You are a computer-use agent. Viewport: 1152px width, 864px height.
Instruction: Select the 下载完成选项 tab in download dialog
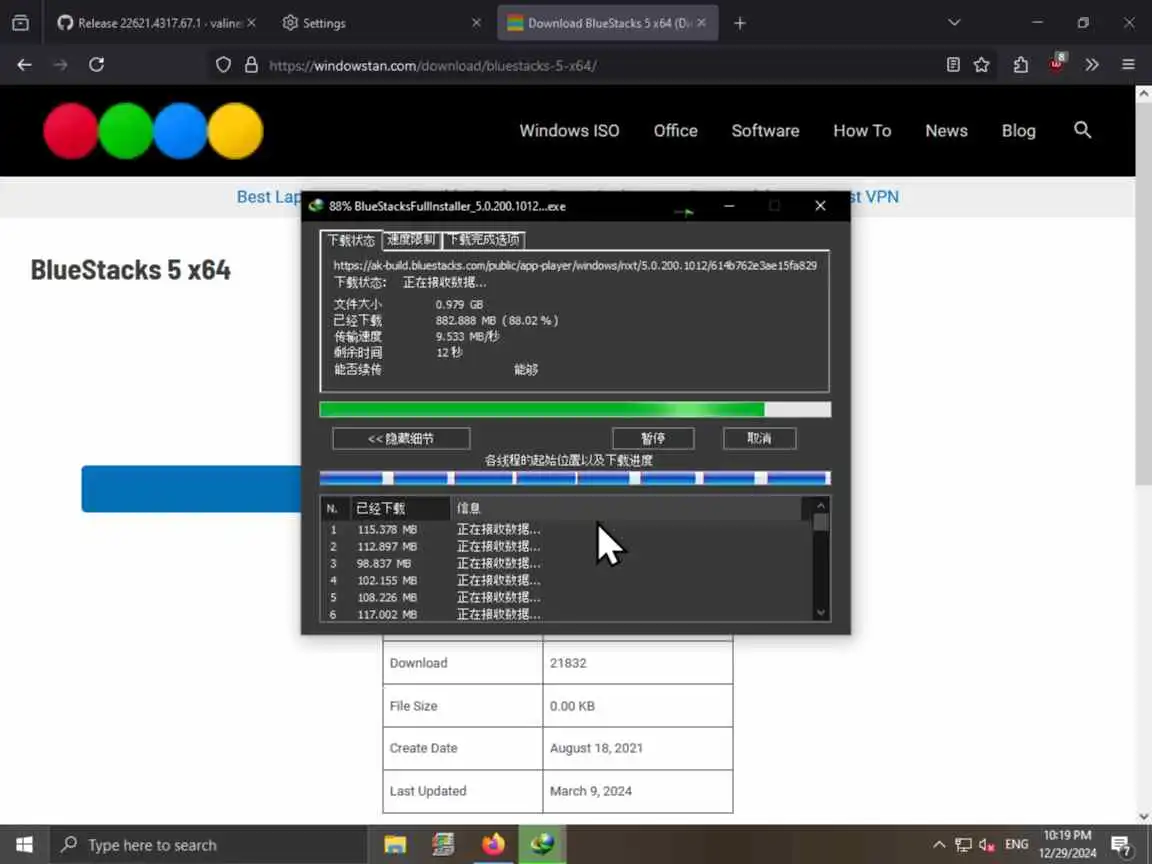[483, 240]
